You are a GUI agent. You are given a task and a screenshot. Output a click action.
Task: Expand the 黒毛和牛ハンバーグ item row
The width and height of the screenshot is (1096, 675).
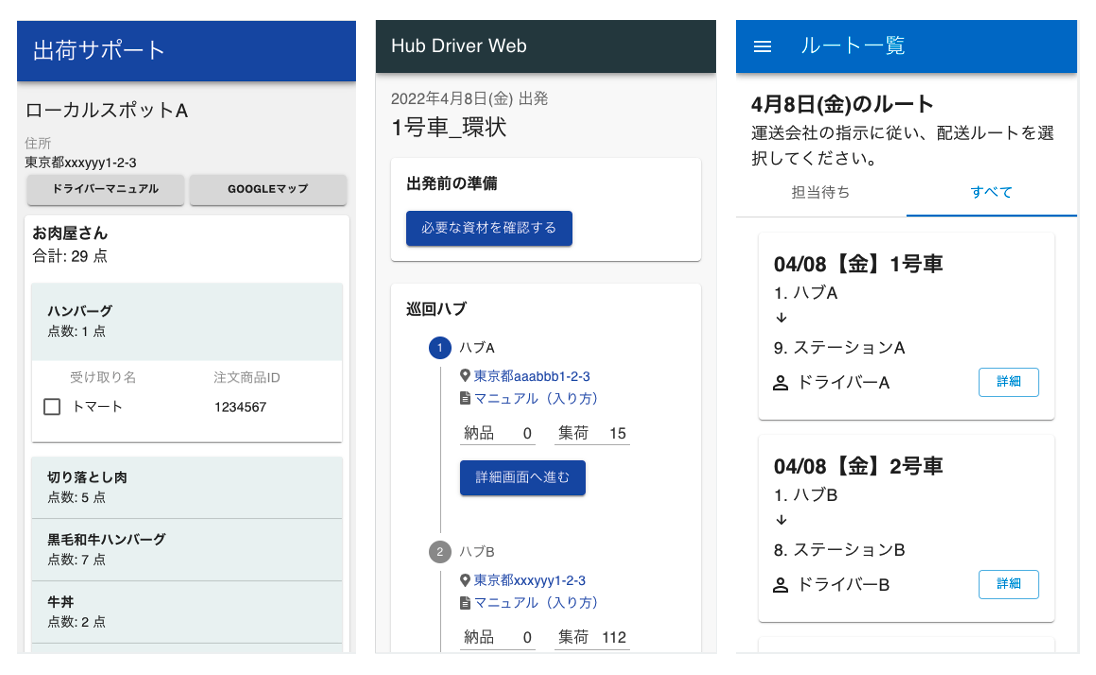[x=187, y=549]
